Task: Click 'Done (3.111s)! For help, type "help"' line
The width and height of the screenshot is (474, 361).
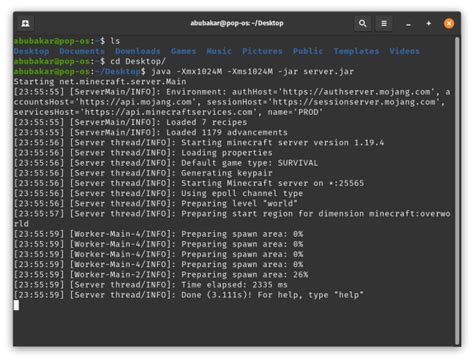Action: [272, 295]
